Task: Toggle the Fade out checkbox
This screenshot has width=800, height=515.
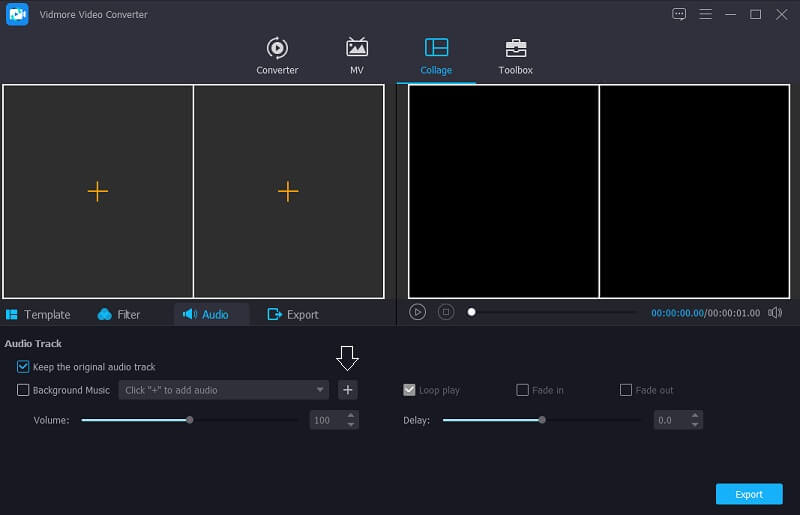Action: [626, 390]
